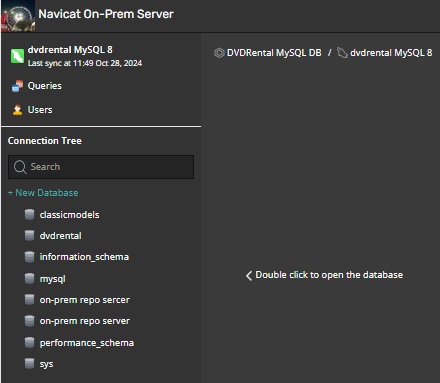The width and height of the screenshot is (440, 383).
Task: Open Queries via its icon
Action: click(17, 86)
